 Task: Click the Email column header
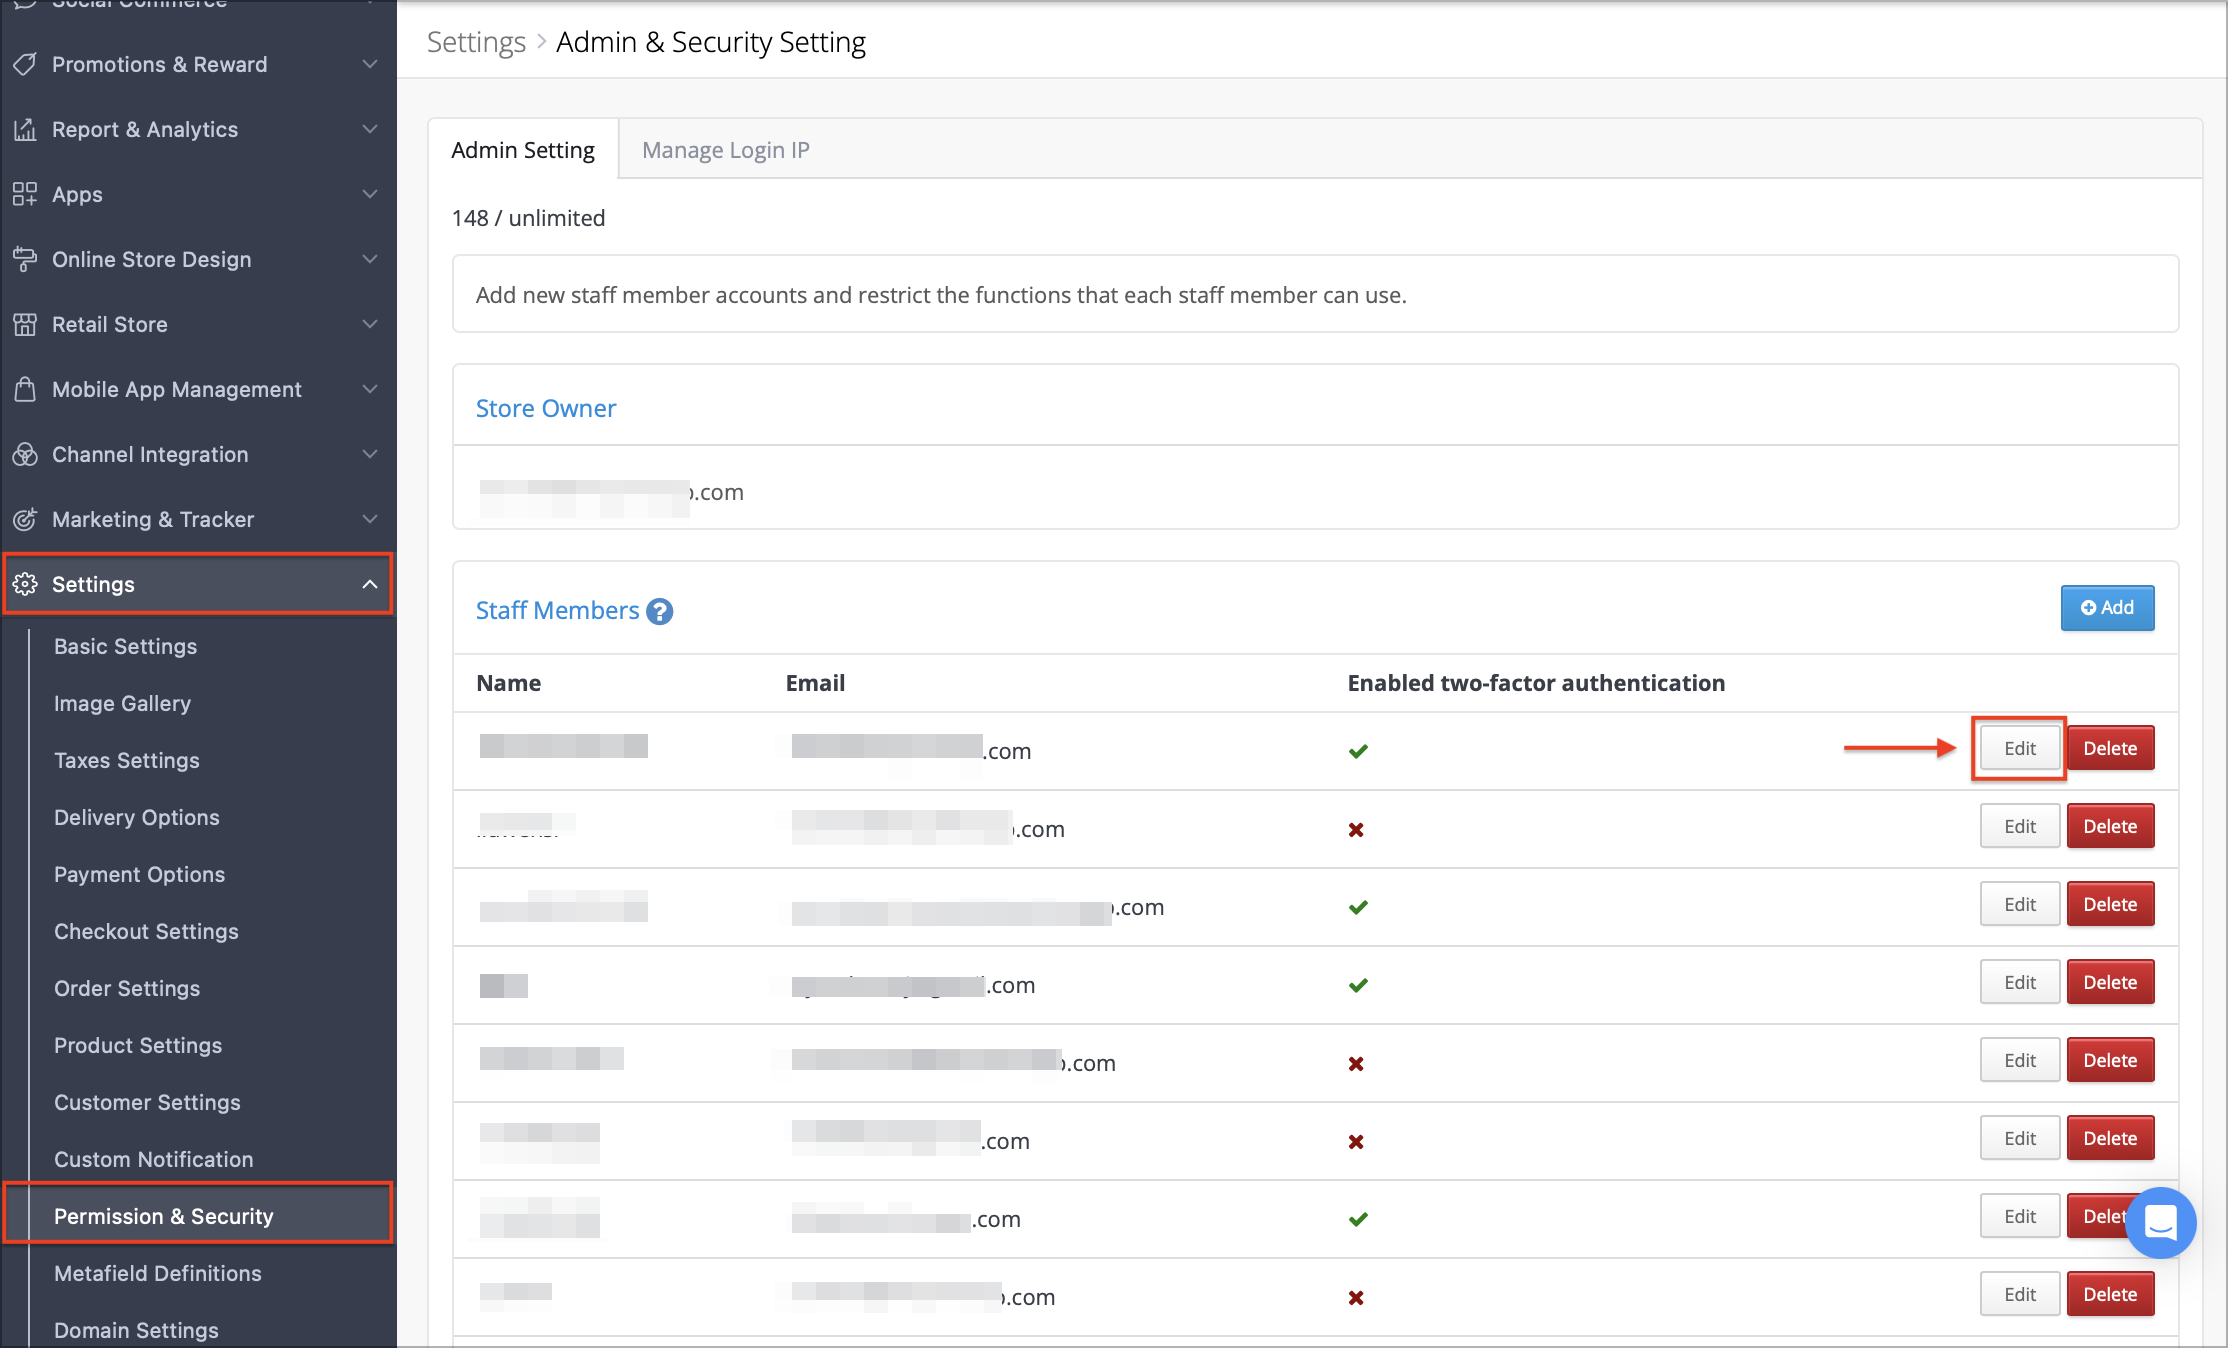(x=815, y=683)
